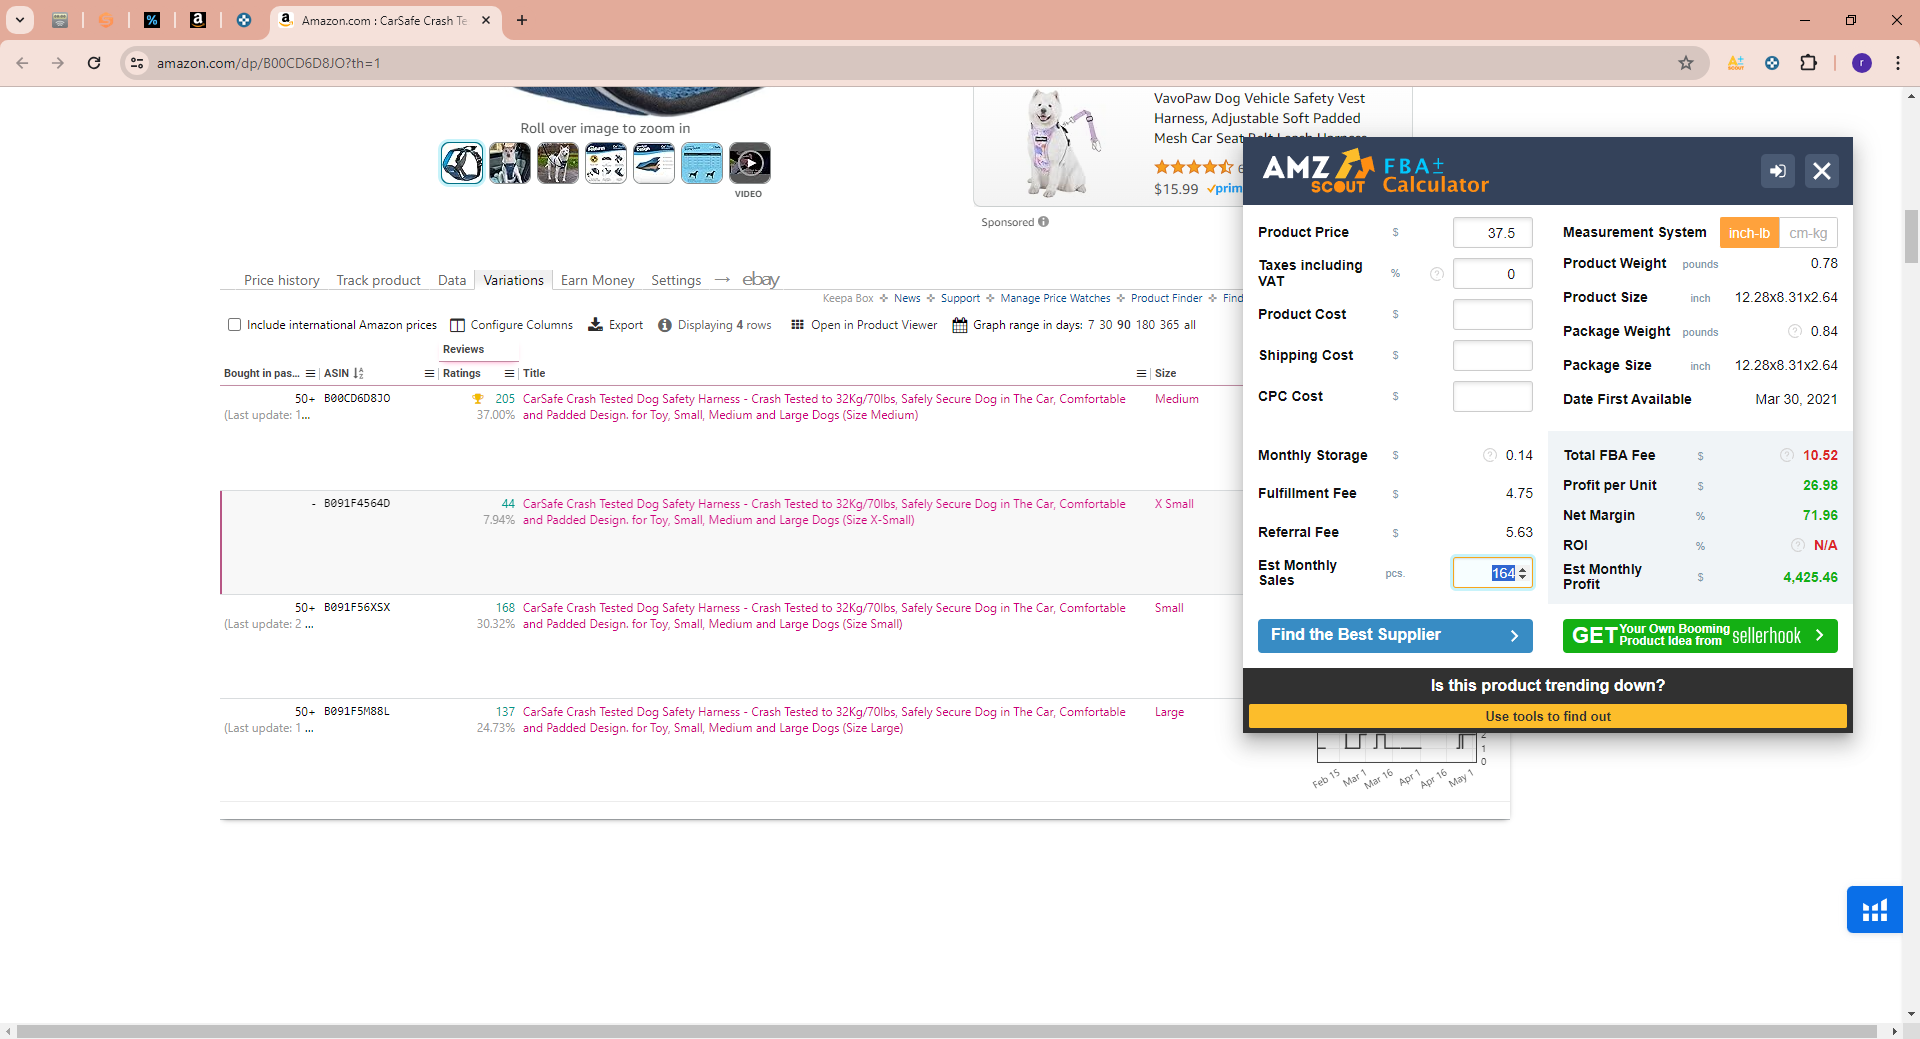Click the help icon next to Taxes including VAT
The image size is (1920, 1039).
point(1437,274)
